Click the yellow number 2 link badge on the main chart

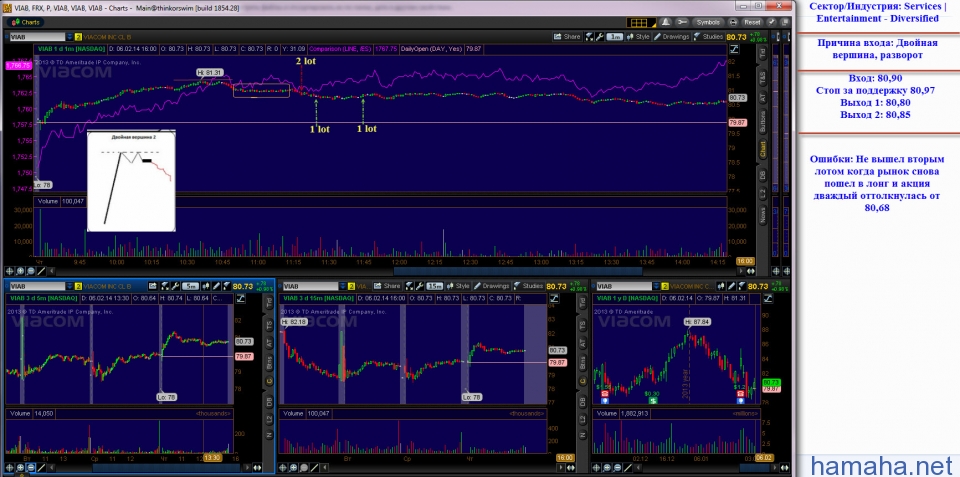[x=78, y=37]
